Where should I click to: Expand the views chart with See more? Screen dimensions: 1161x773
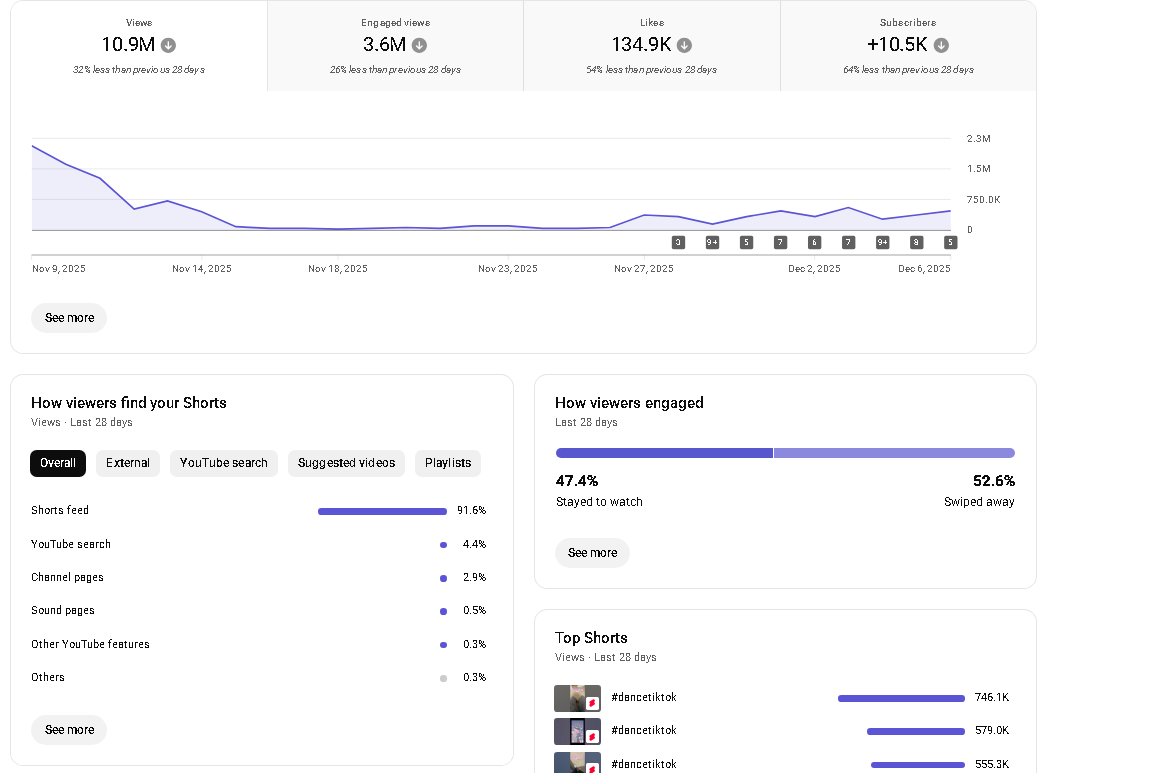coord(69,318)
